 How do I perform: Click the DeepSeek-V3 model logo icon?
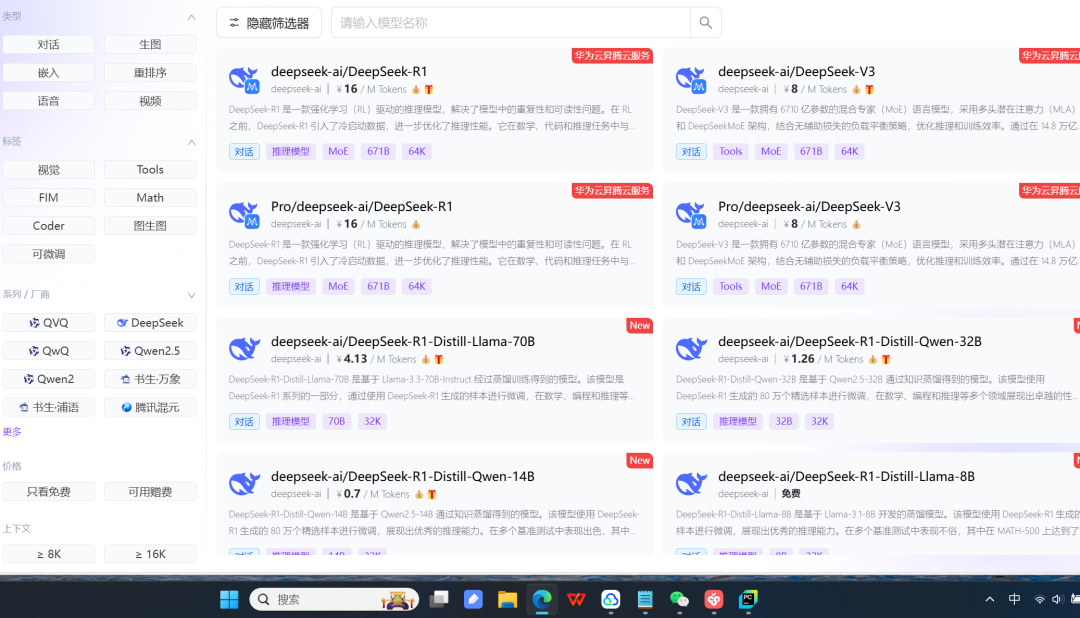click(691, 79)
